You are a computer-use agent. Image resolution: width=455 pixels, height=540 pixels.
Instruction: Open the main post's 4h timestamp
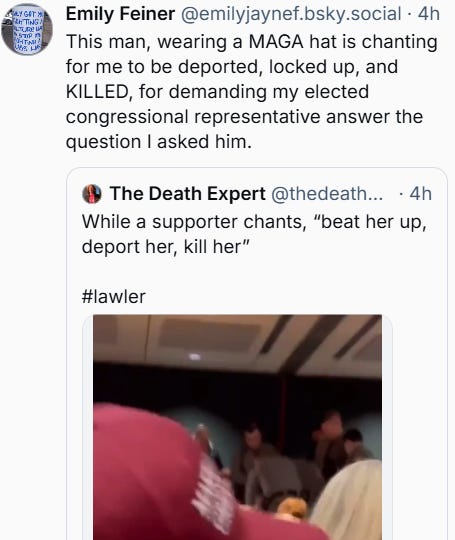click(429, 14)
